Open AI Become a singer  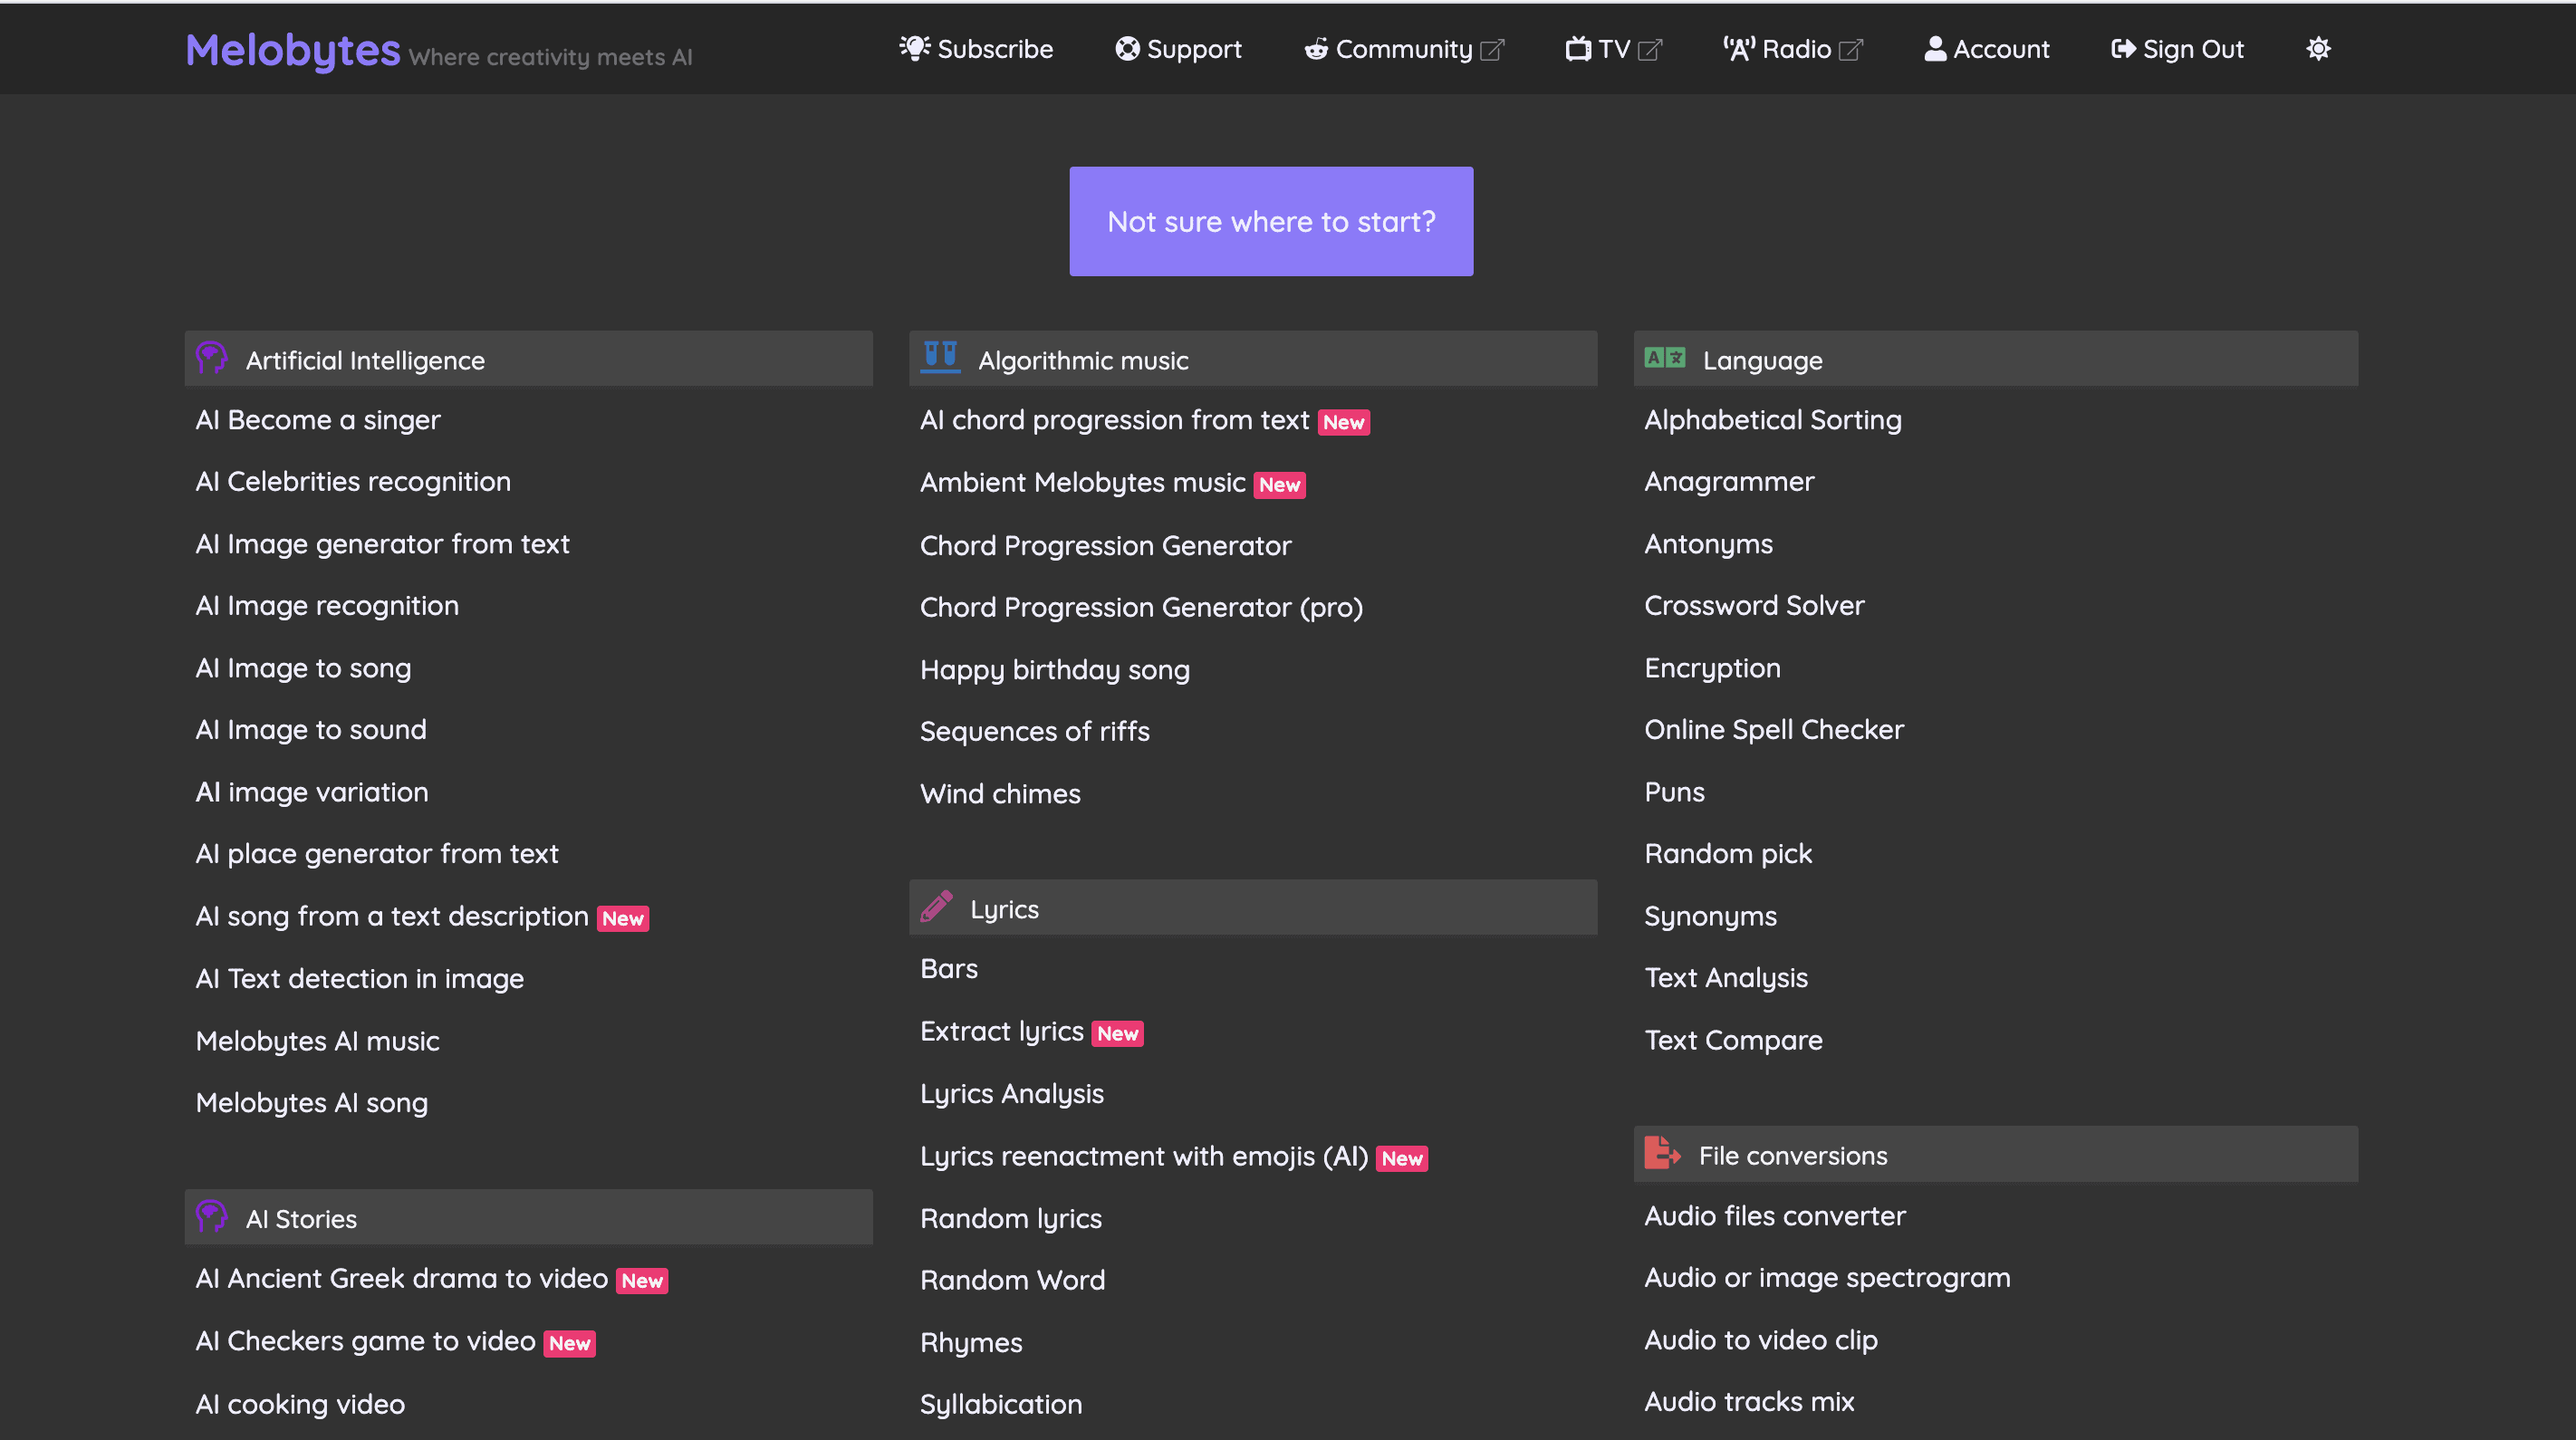[318, 420]
